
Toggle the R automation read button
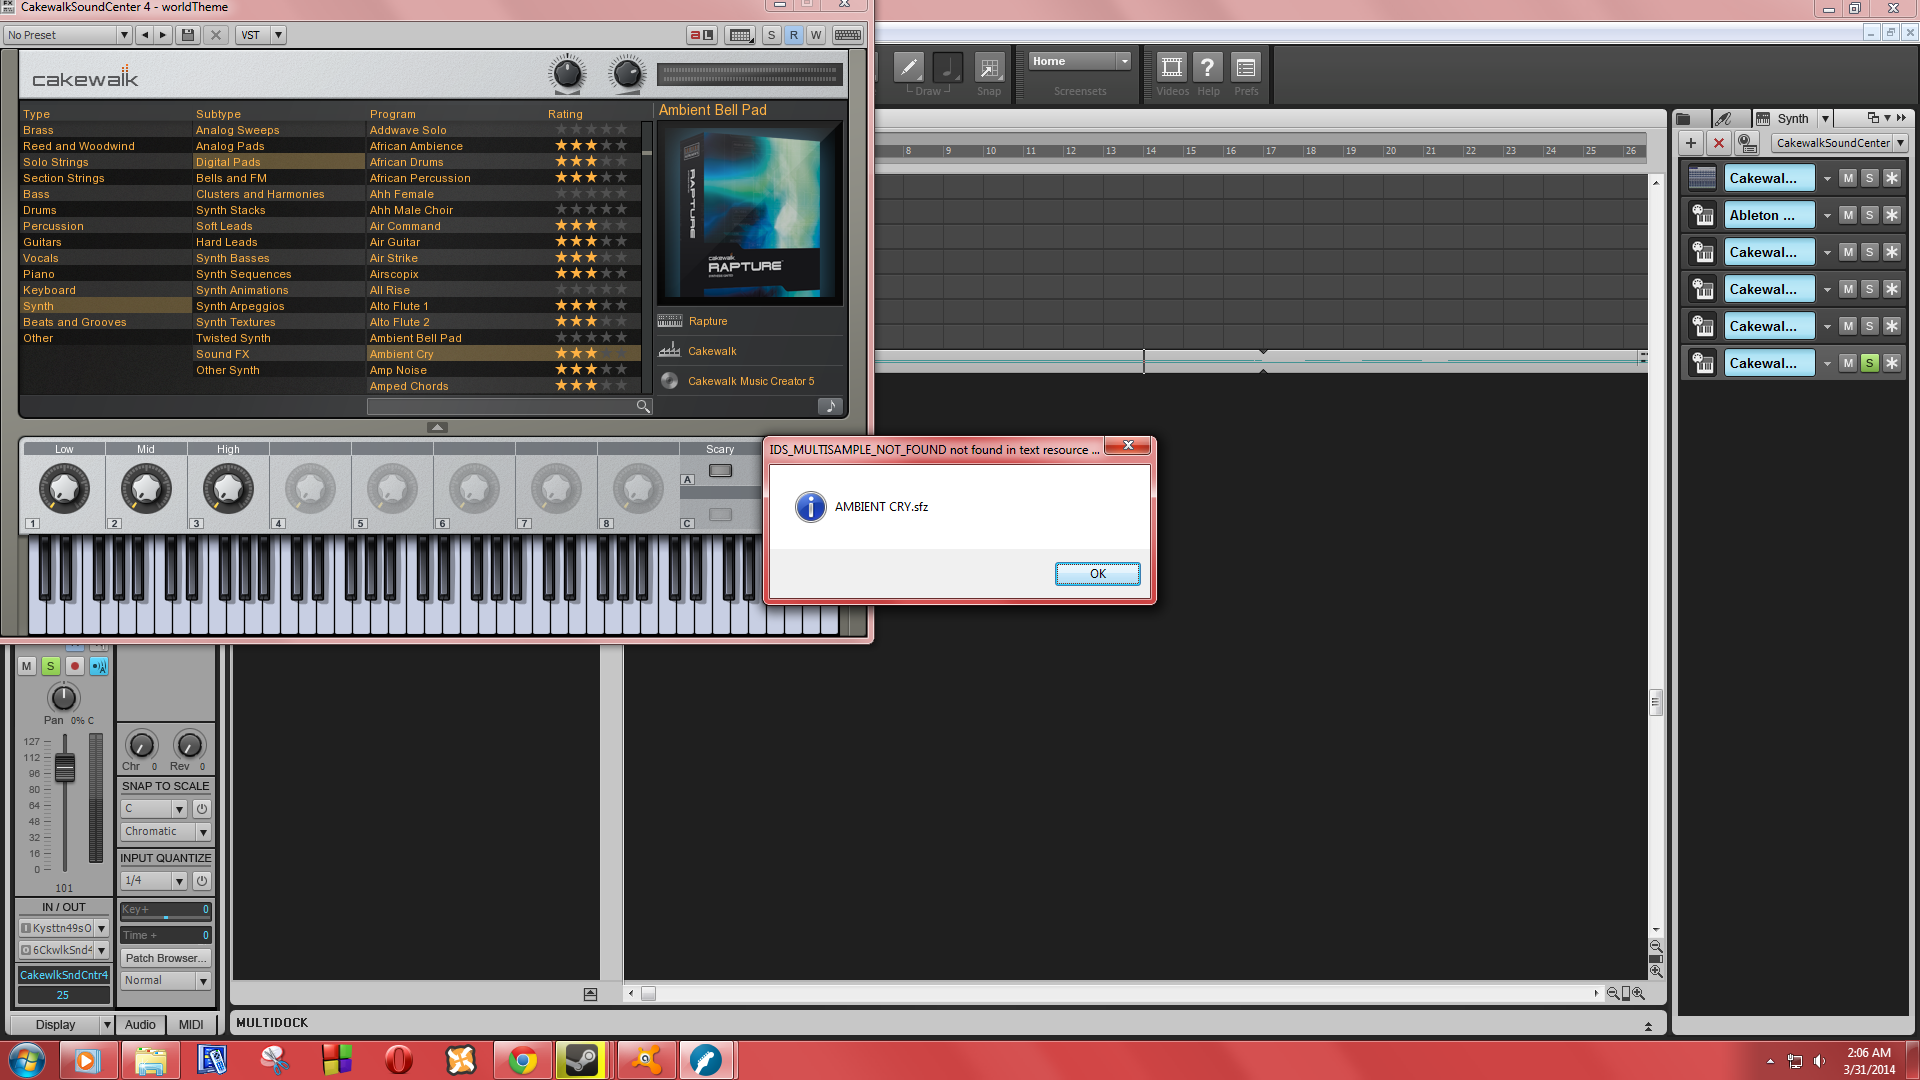(794, 35)
